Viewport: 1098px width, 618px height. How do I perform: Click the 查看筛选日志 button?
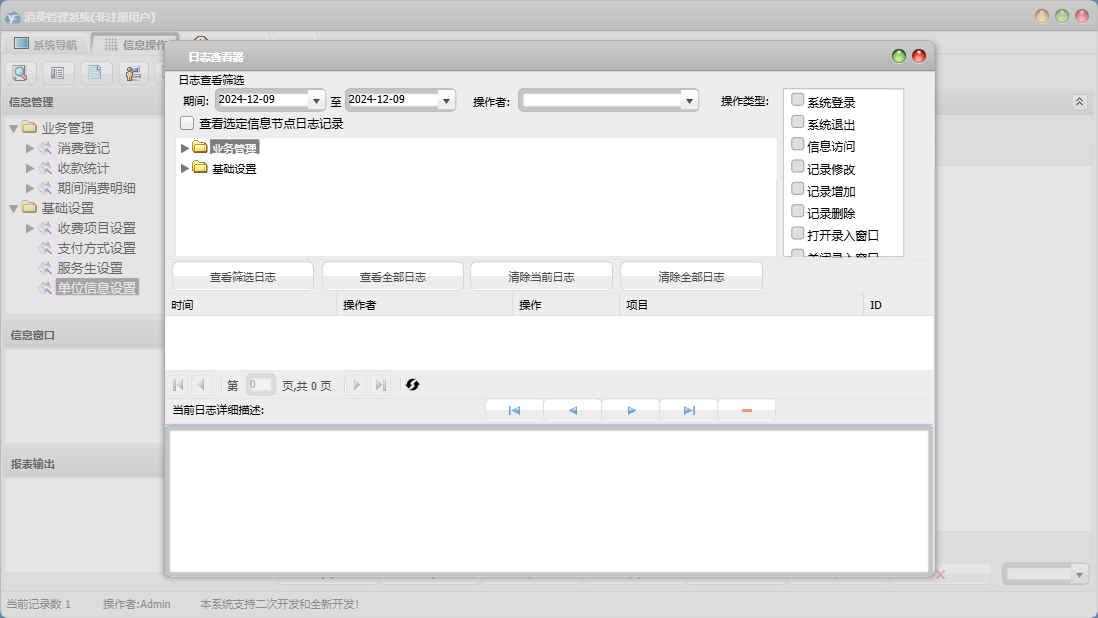[x=243, y=276]
